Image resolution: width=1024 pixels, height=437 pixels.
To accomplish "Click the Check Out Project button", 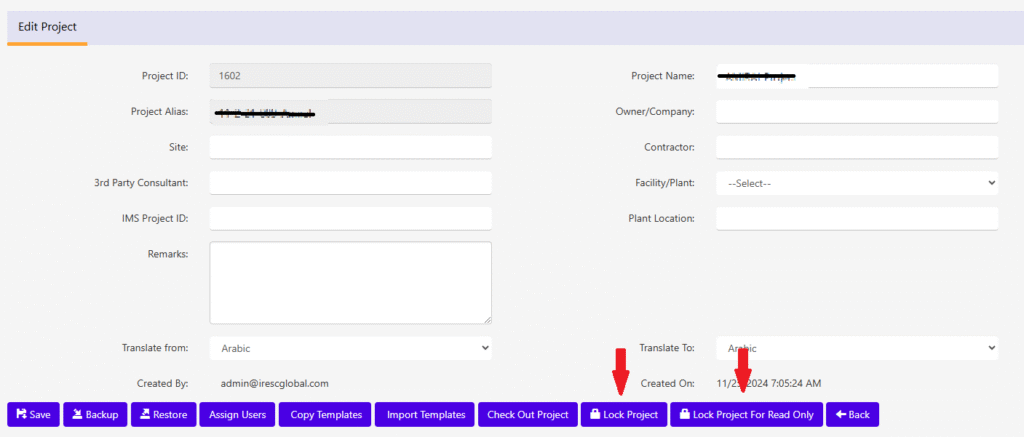I will click(x=527, y=414).
